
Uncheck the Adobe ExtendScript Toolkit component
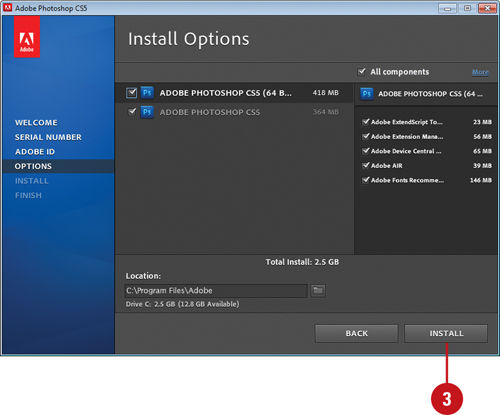366,122
